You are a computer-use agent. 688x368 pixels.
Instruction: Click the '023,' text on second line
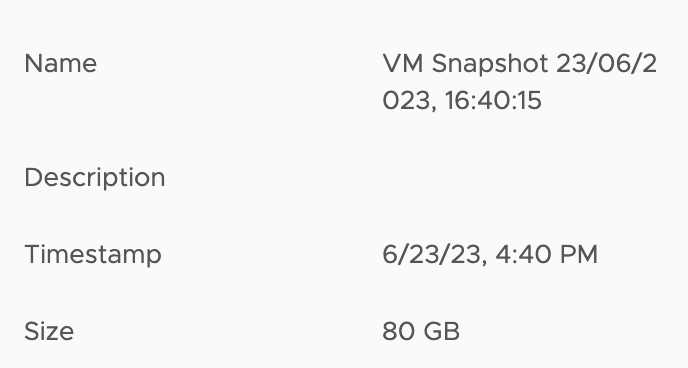(x=410, y=101)
